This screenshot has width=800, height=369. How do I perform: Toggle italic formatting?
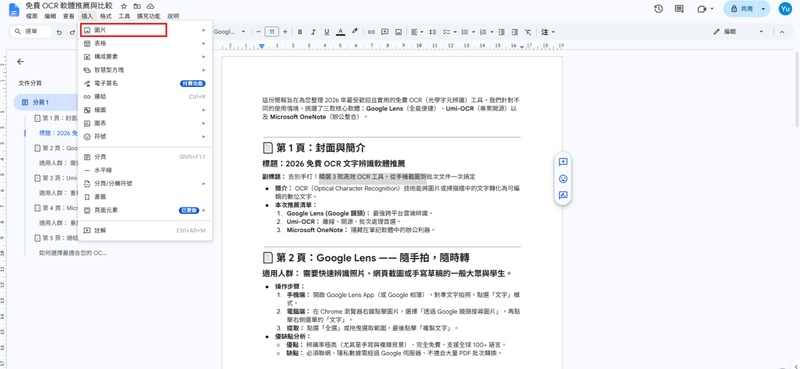[x=313, y=32]
